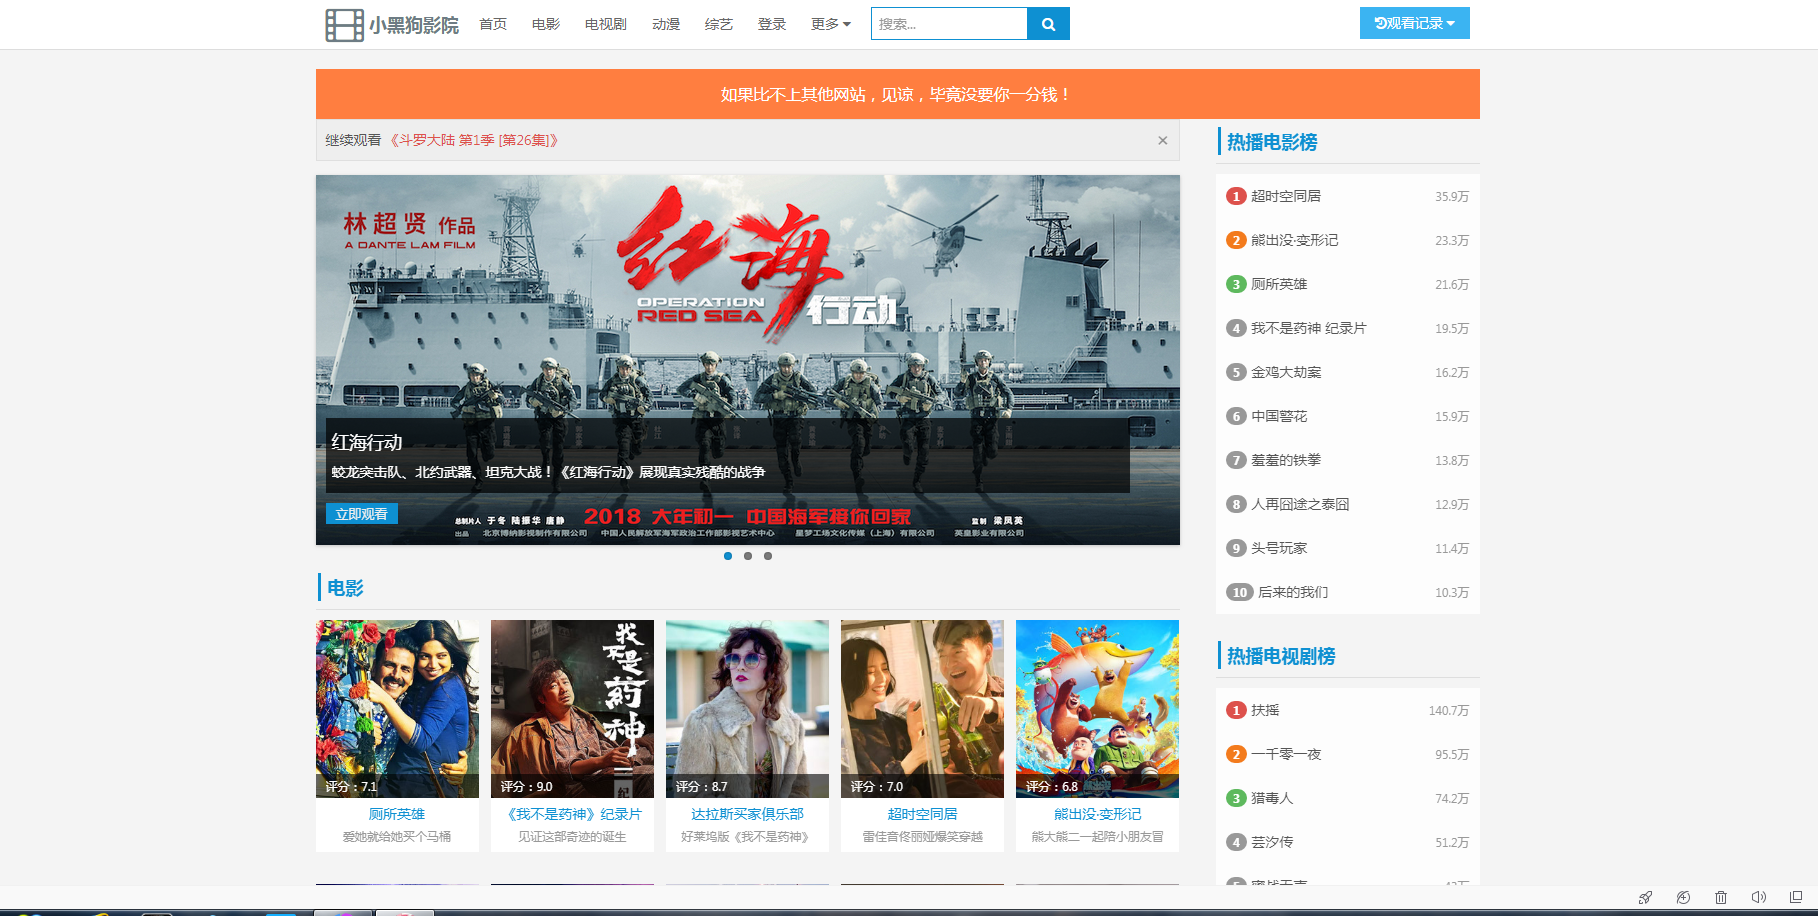Select the third carousel indicator dot
The image size is (1818, 916).
coord(768,556)
